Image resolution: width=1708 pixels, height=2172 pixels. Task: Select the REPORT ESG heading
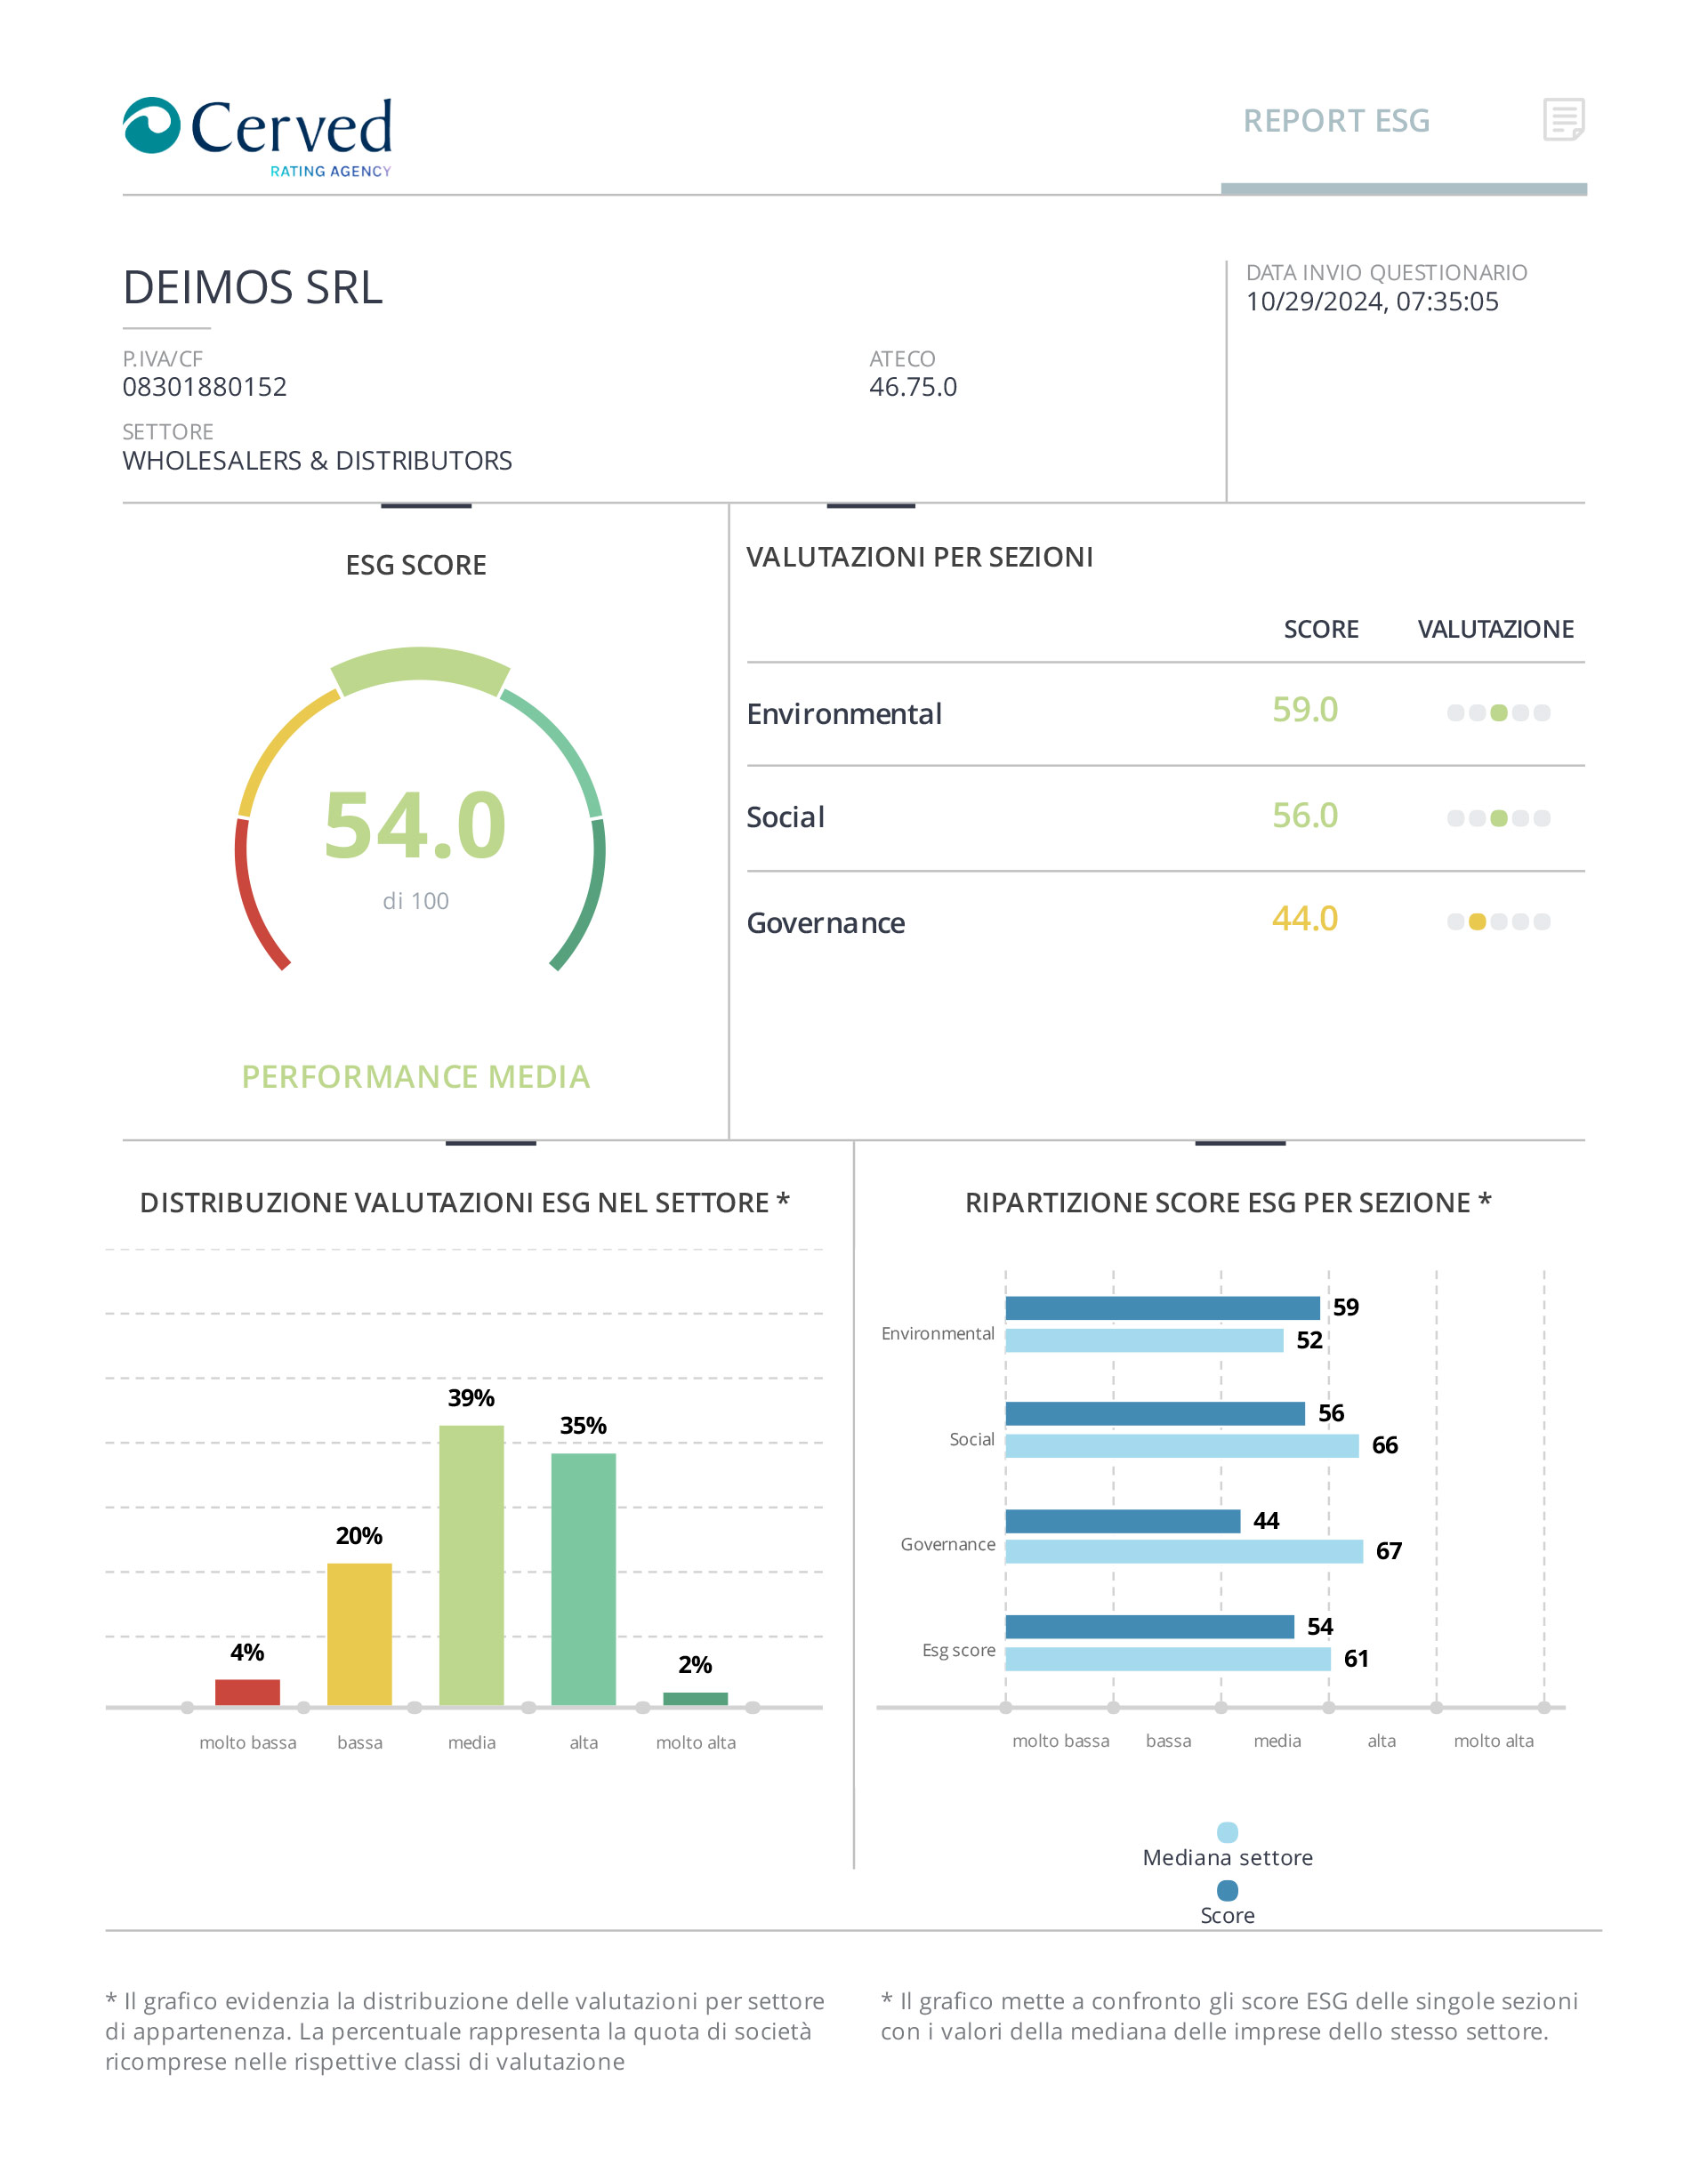[1336, 121]
